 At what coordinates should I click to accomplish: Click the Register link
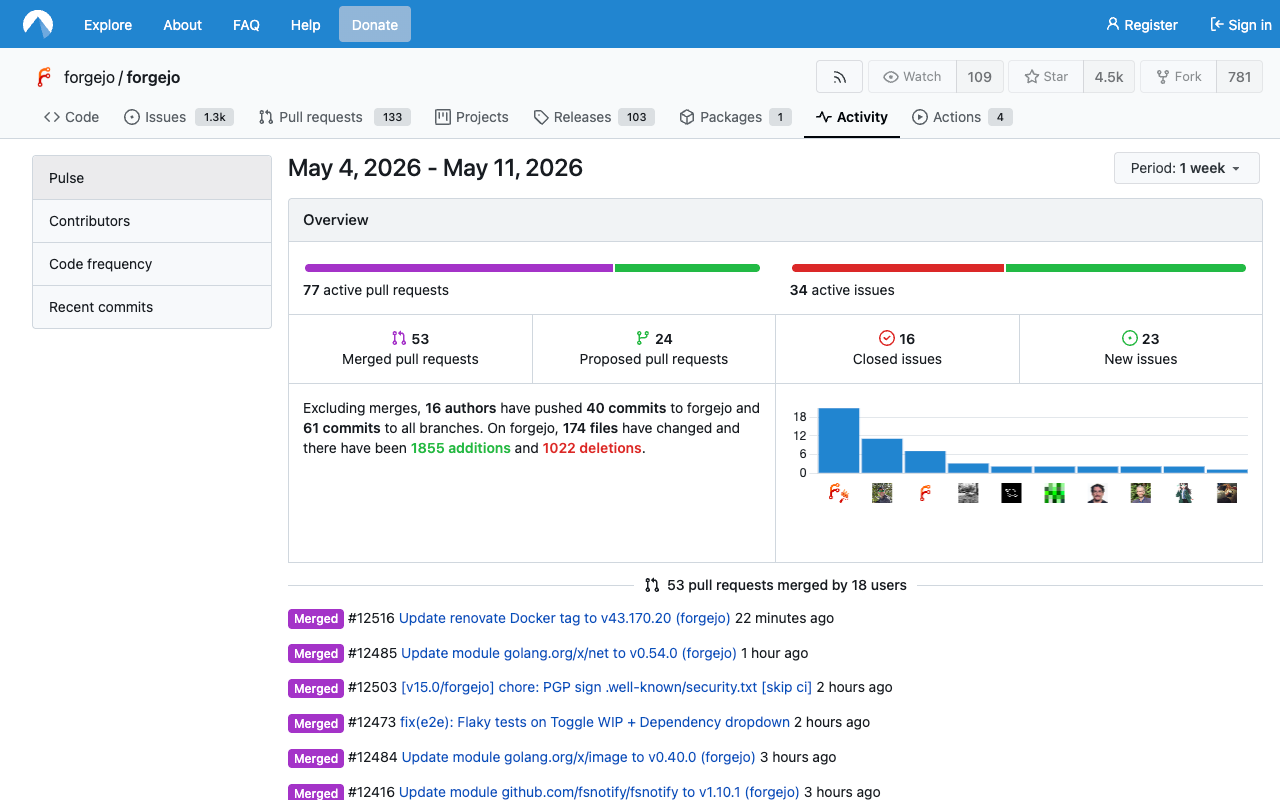pyautogui.click(x=1142, y=25)
